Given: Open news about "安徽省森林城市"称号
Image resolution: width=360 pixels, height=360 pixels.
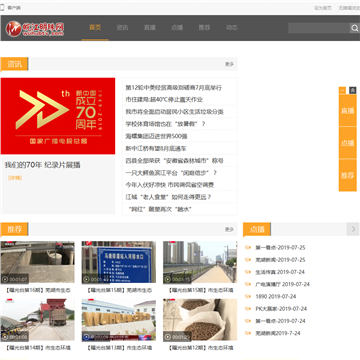Looking at the screenshot, I should pos(175,161).
